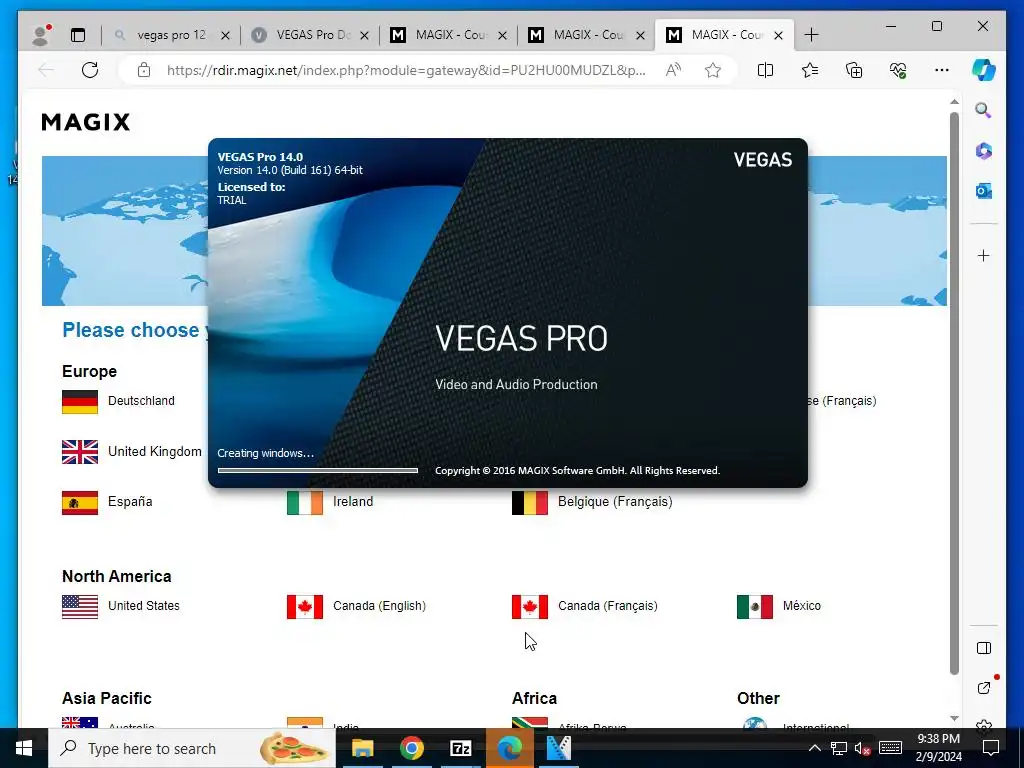Add a sidebar app with plus
The image size is (1024, 768).
[x=984, y=255]
